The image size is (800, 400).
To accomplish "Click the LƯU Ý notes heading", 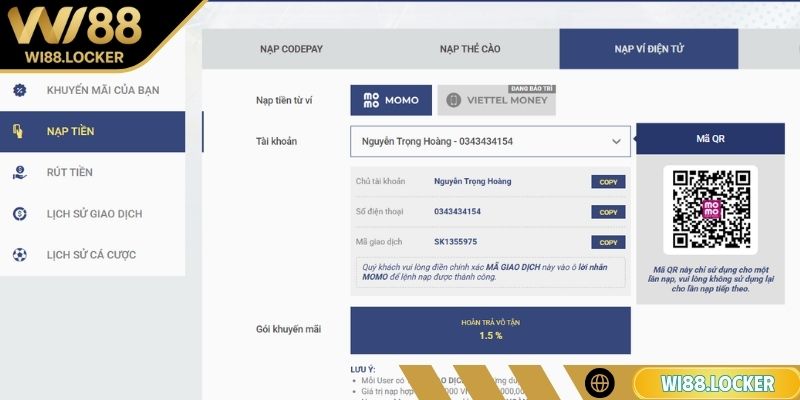I will click(x=363, y=369).
